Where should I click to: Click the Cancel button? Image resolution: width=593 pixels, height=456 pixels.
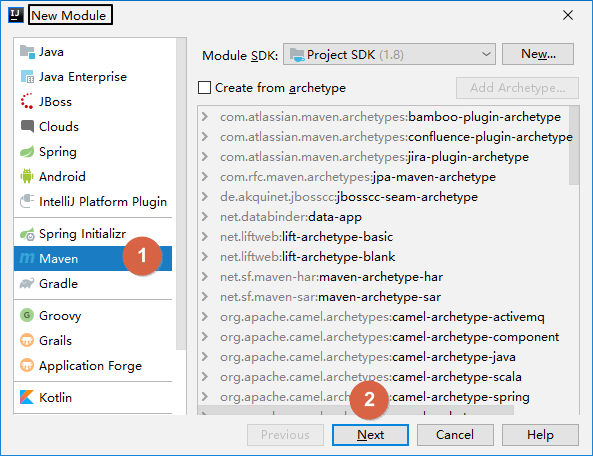tap(455, 435)
